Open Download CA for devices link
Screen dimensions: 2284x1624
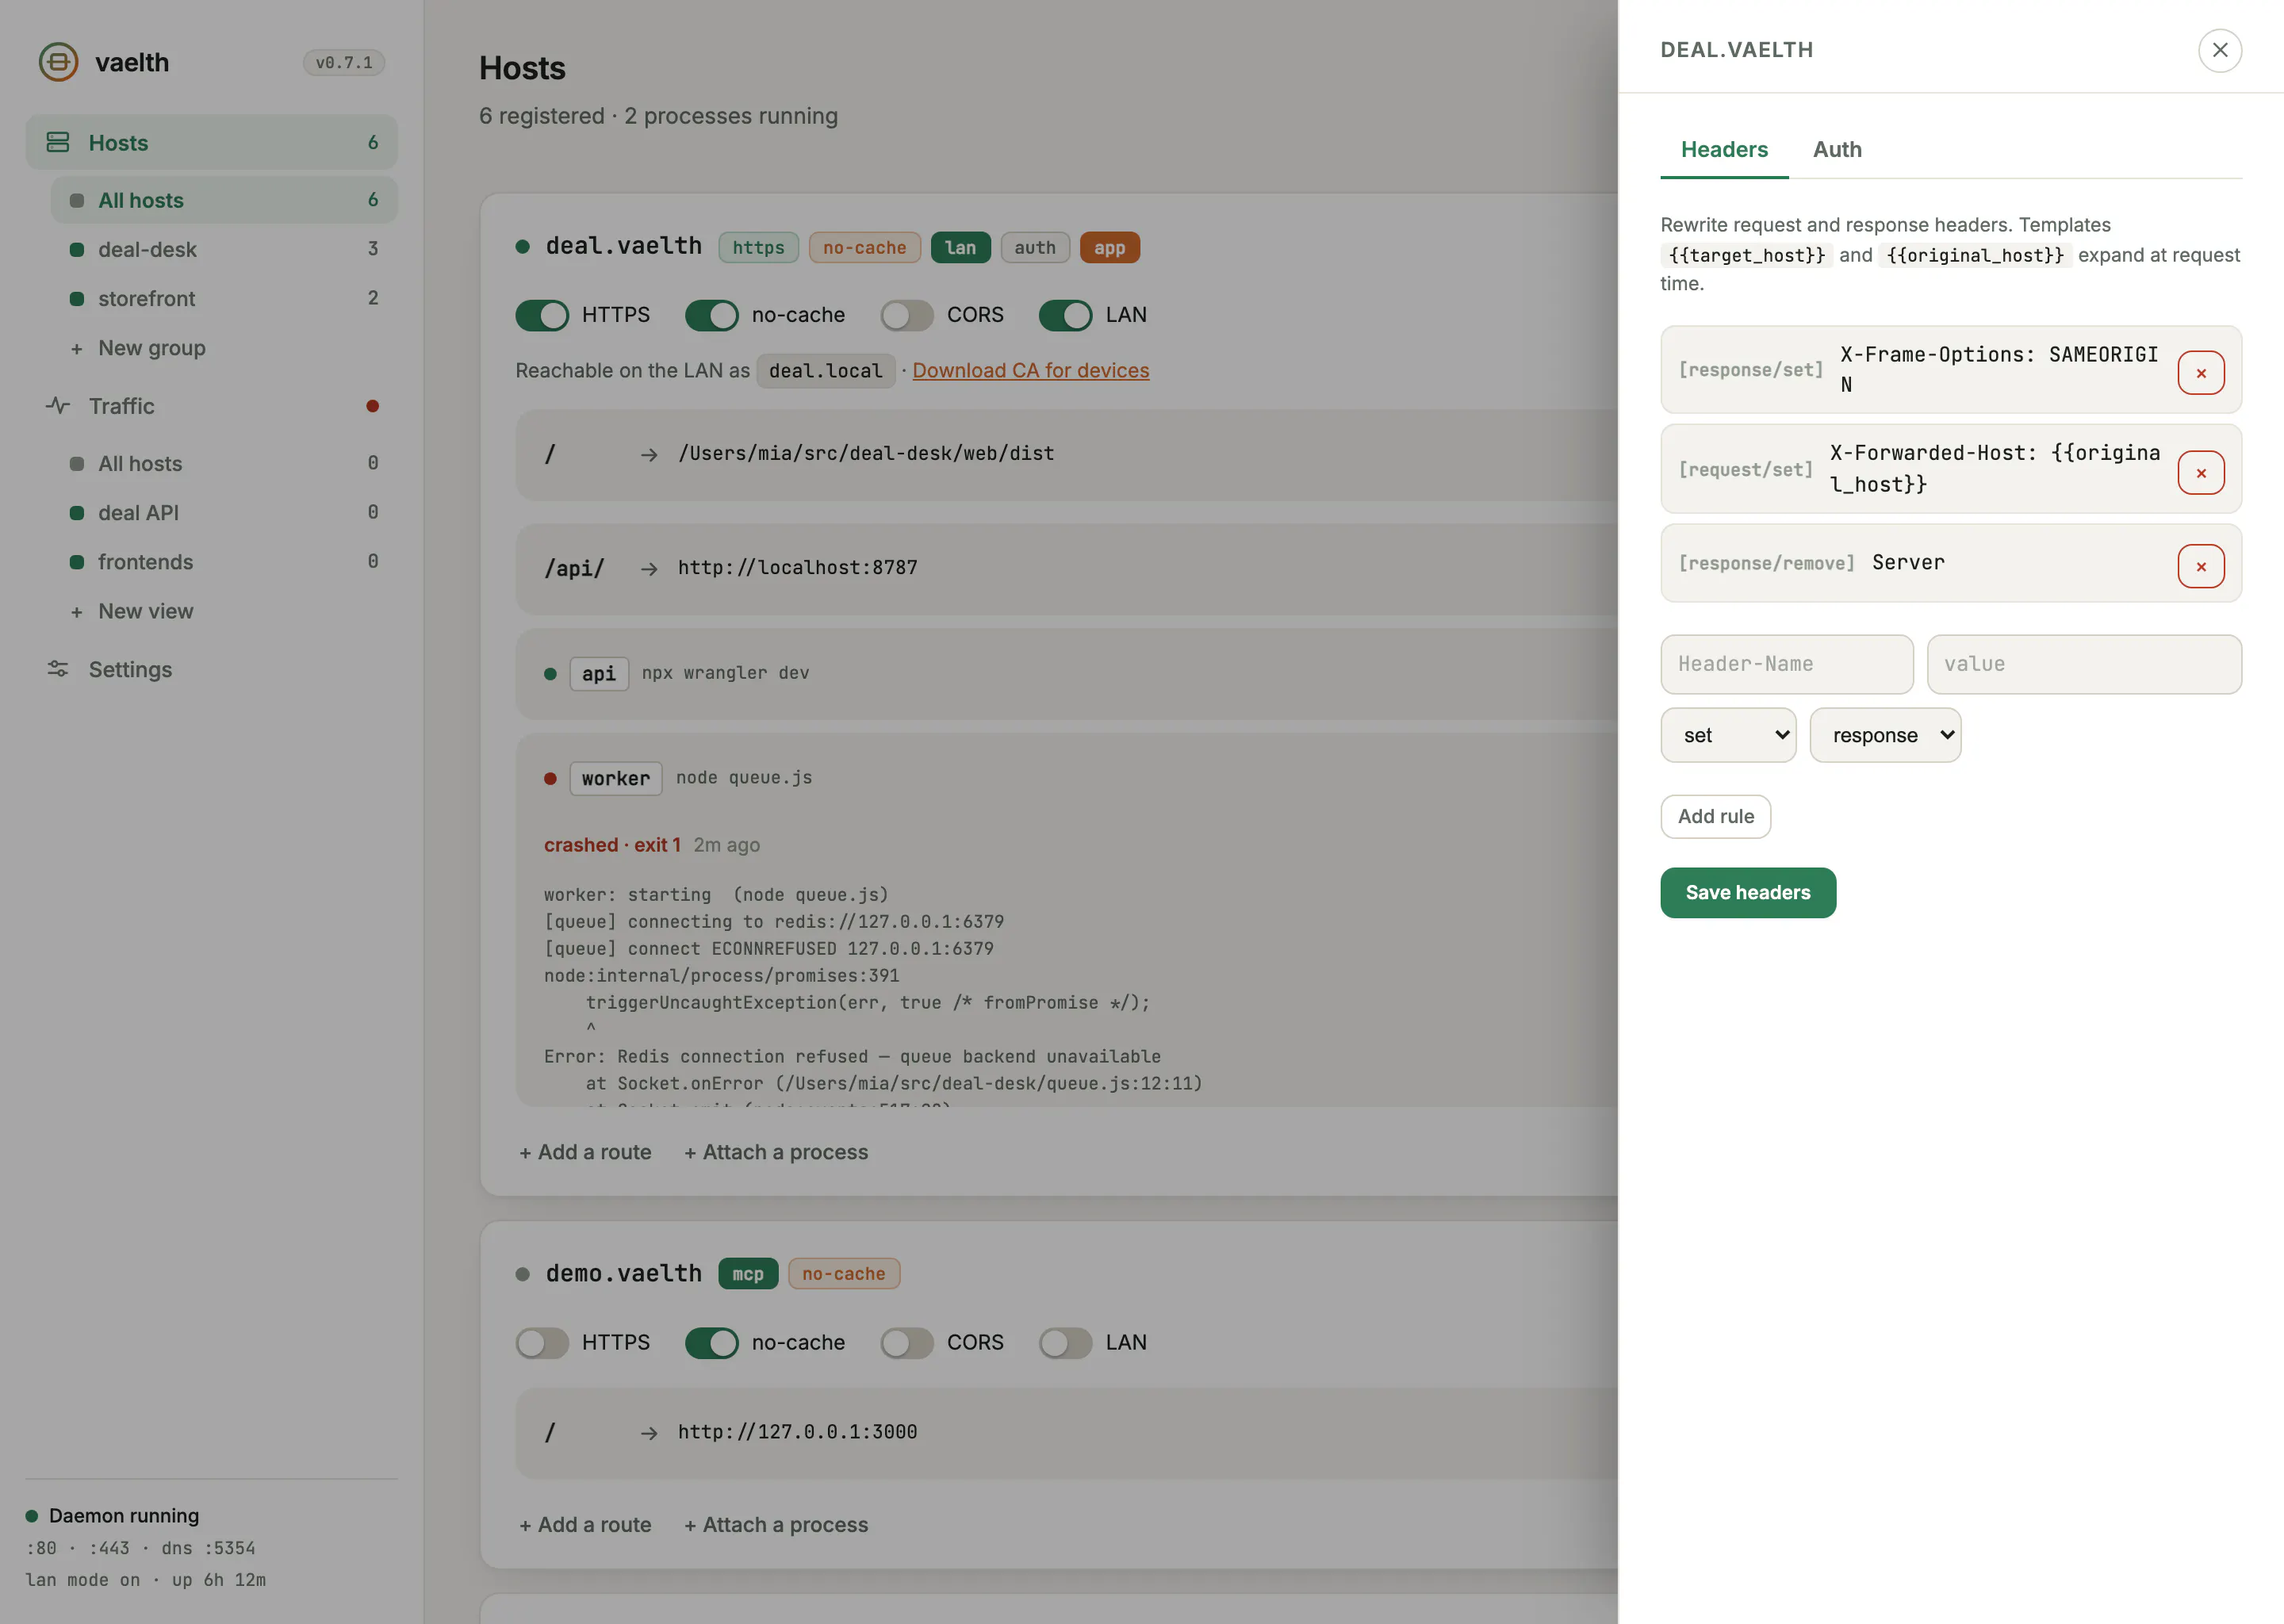tap(1030, 370)
